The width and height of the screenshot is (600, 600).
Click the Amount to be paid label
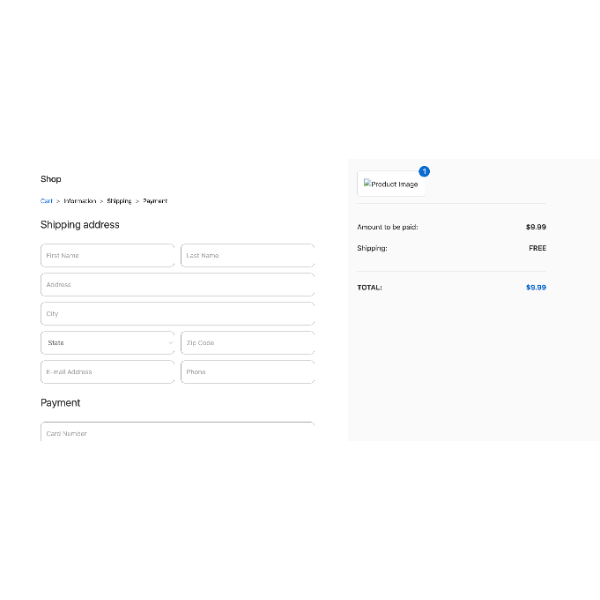click(388, 227)
